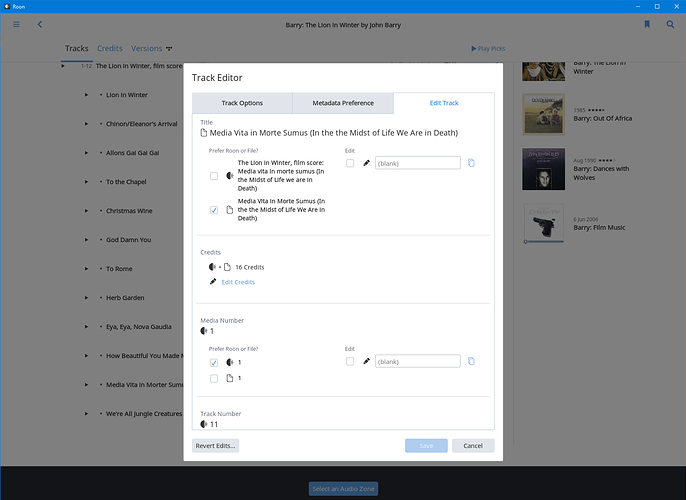
Task: Open the hamburger navigation menu
Action: [x=16, y=24]
